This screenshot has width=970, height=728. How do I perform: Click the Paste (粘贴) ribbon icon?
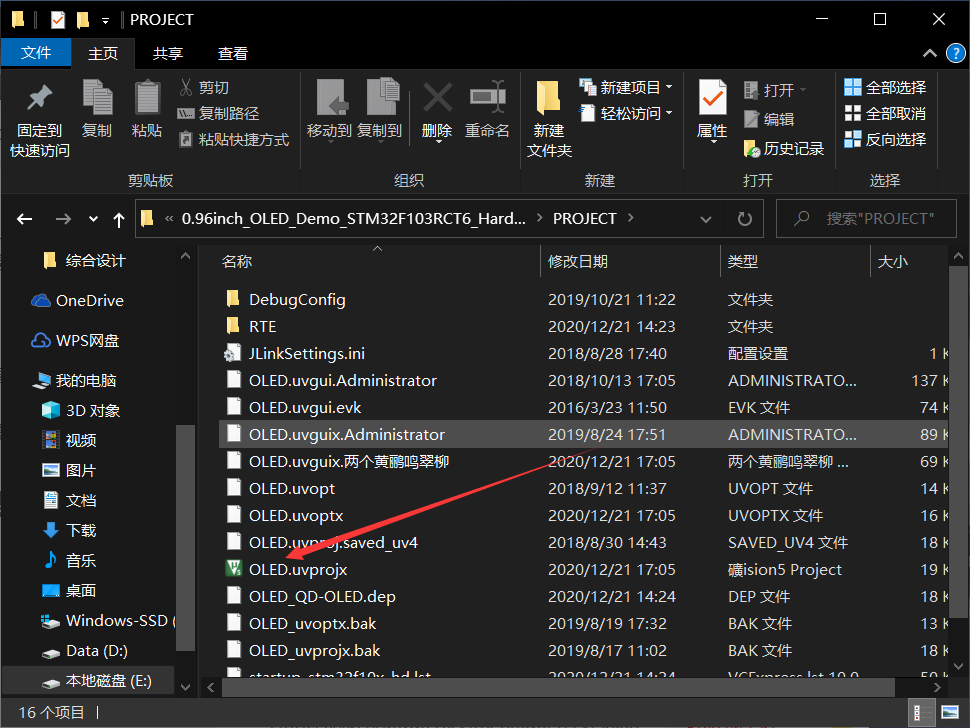147,98
